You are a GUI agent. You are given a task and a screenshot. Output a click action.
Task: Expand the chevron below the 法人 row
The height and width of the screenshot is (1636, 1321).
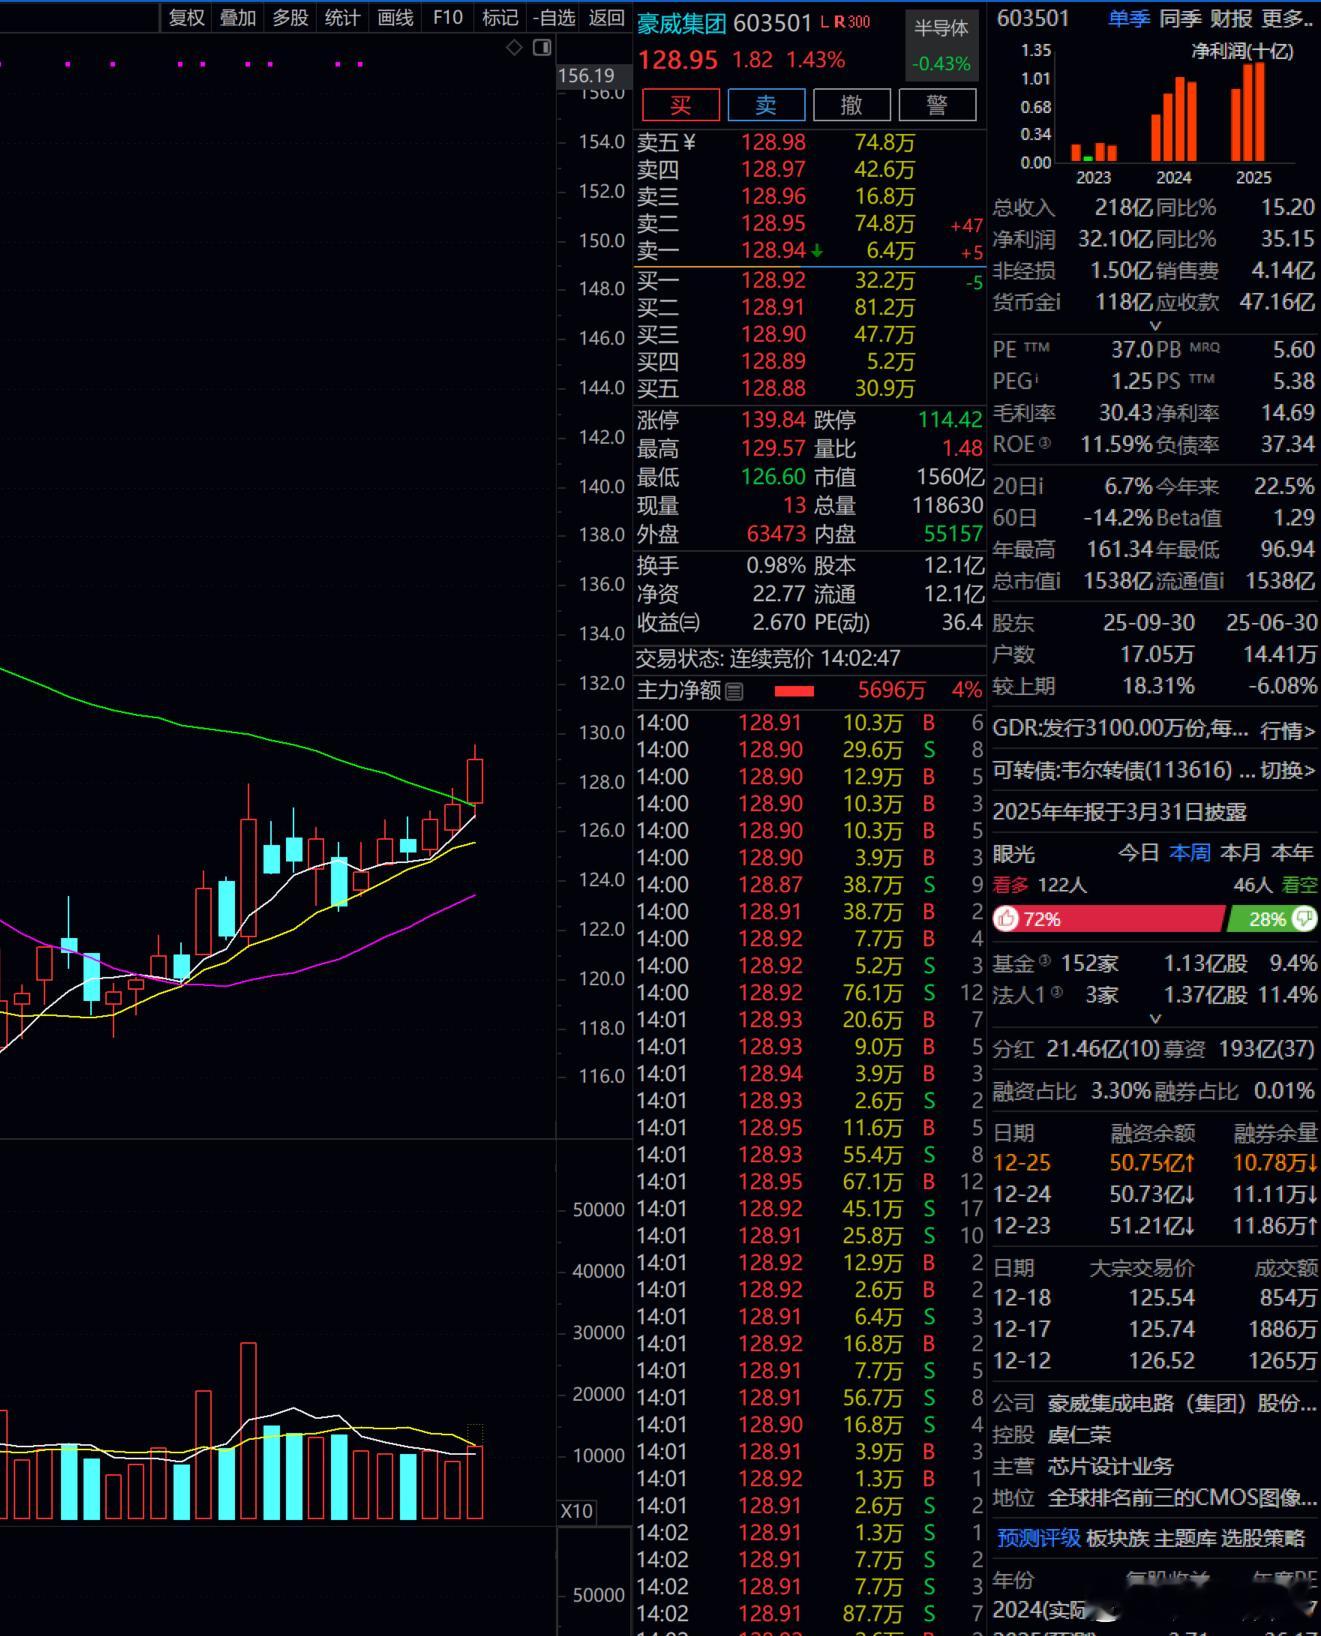coord(1155,1018)
